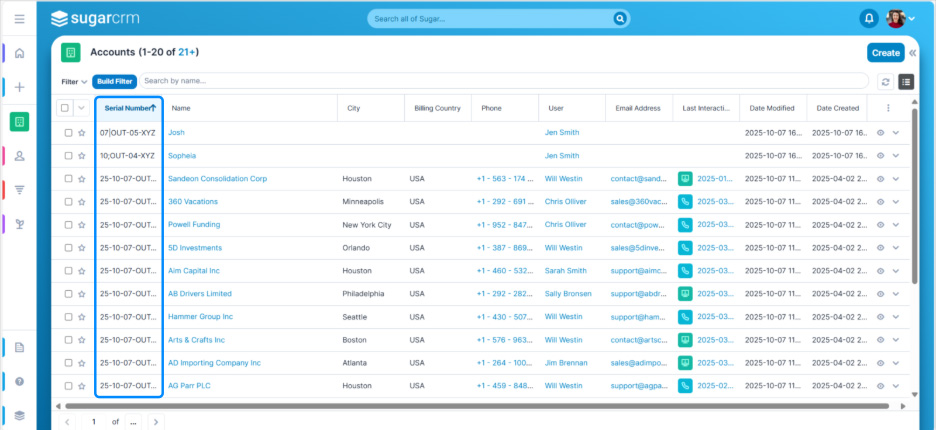The height and width of the screenshot is (430, 936).
Task: Open the user avatar profile menu
Action: click(901, 18)
